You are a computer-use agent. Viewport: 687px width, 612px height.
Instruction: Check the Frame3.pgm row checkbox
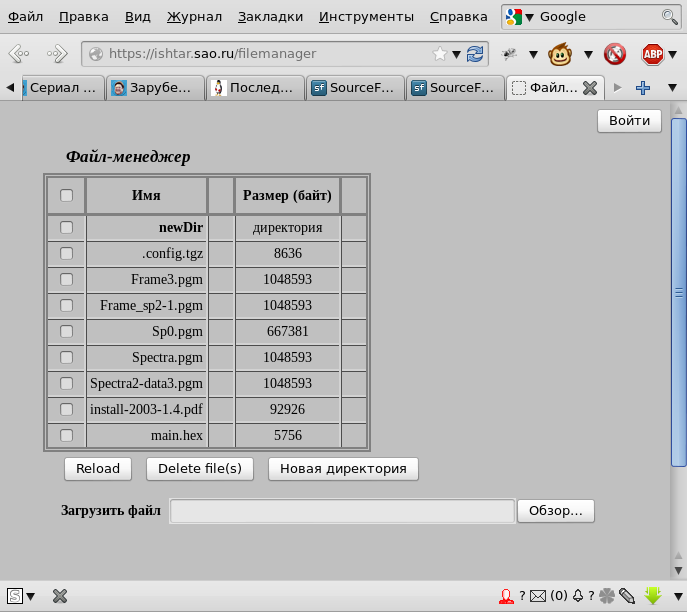coord(67,279)
